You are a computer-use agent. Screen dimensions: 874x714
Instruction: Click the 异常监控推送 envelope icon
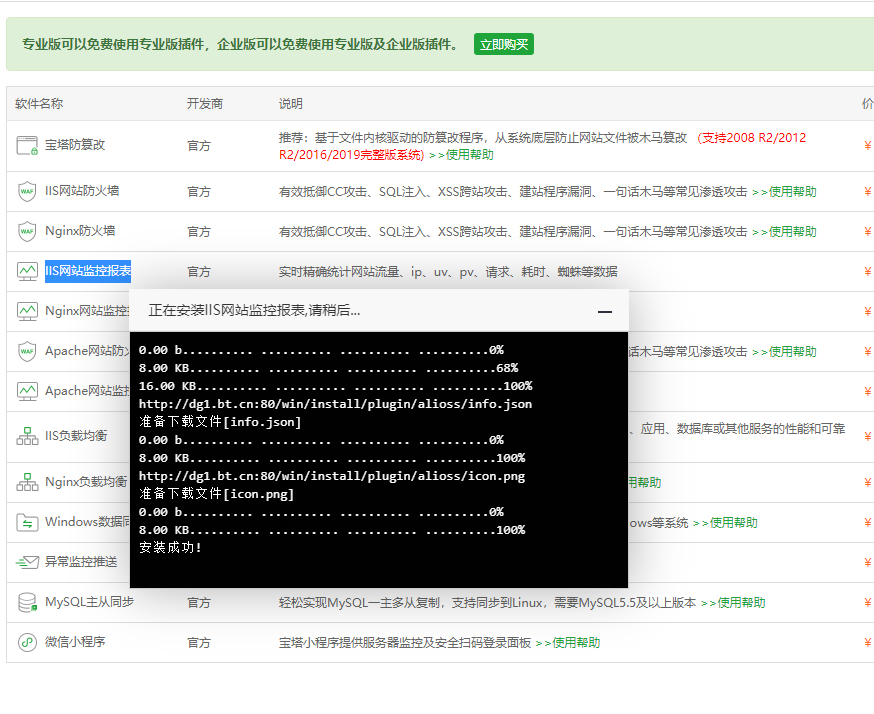point(27,562)
